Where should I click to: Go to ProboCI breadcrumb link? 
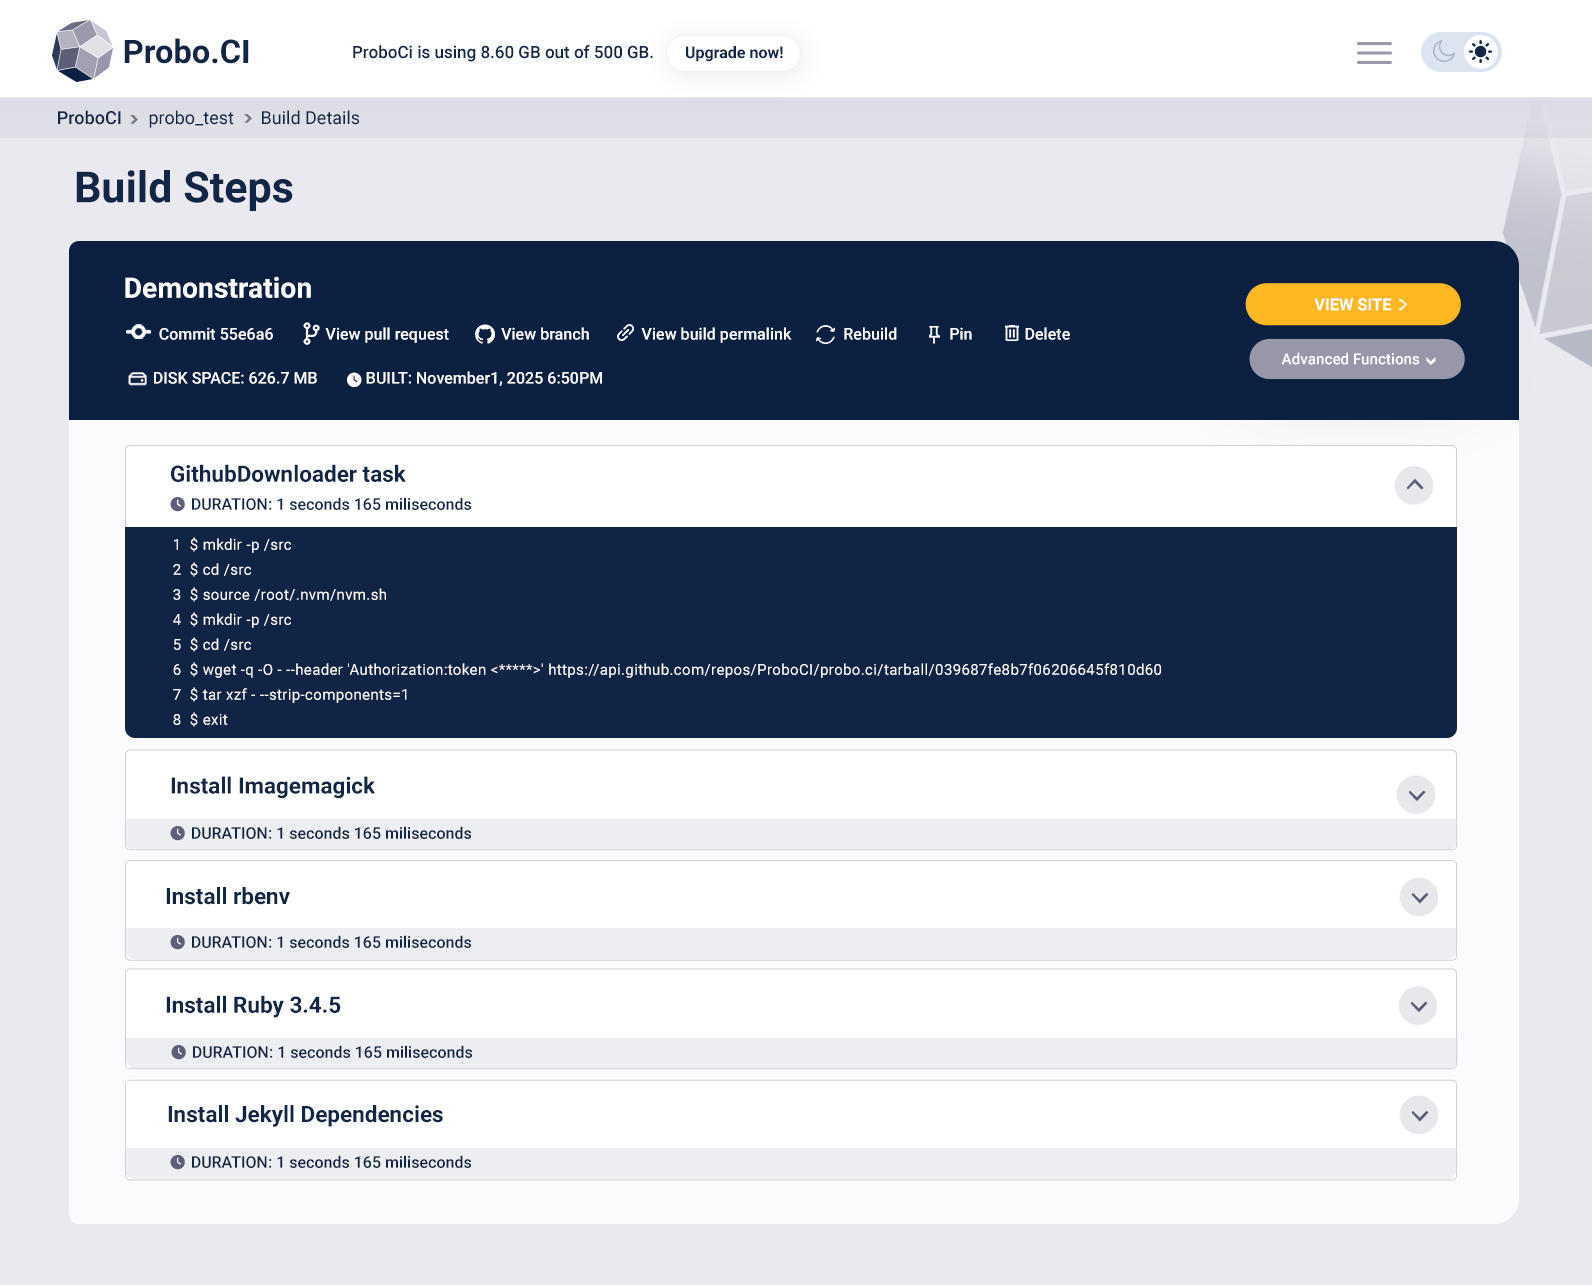coord(89,118)
